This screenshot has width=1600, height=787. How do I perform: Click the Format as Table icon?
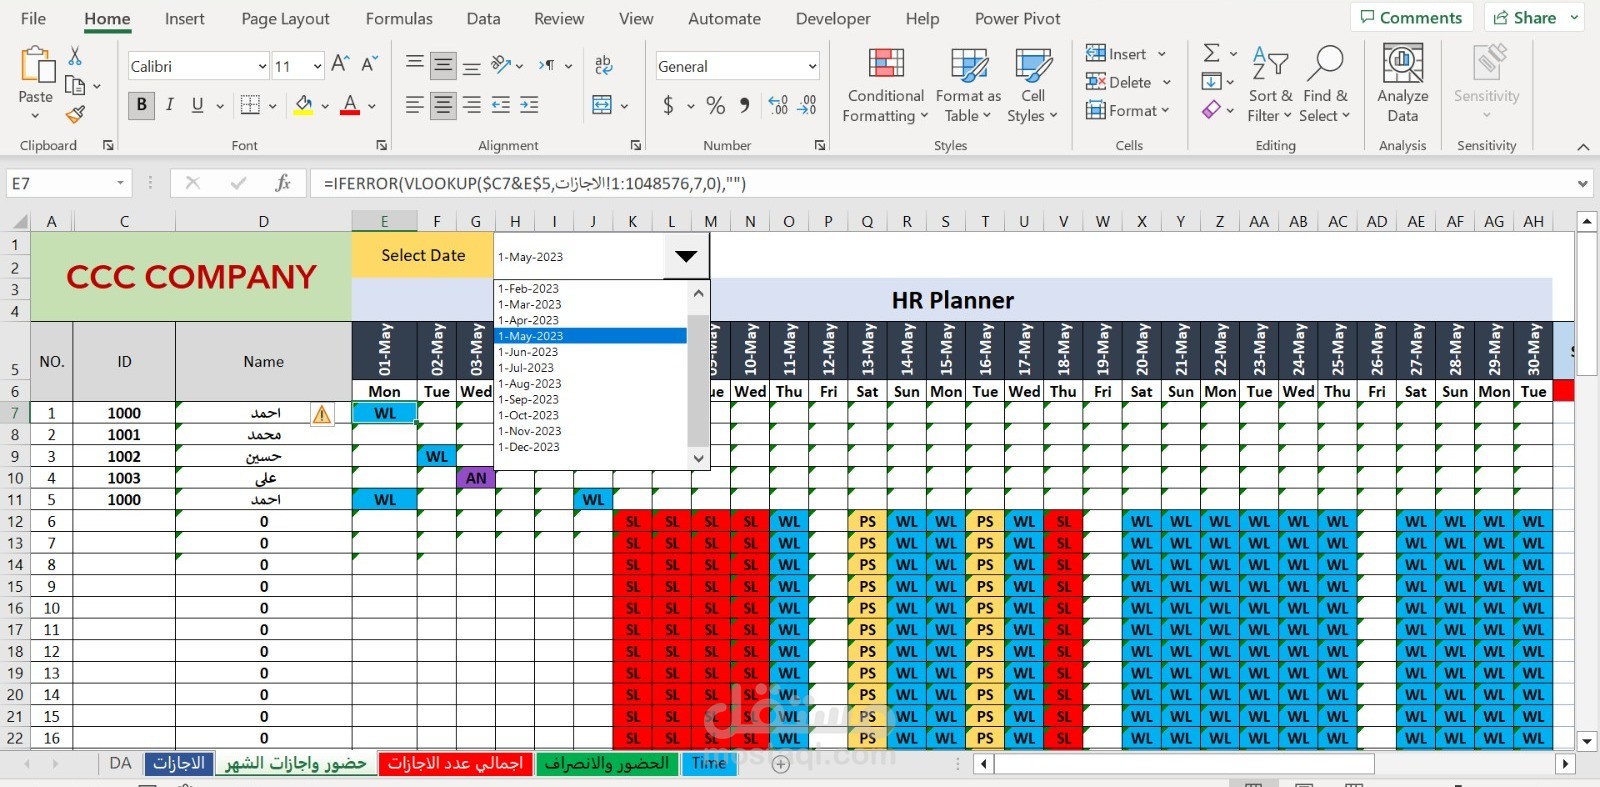point(968,65)
